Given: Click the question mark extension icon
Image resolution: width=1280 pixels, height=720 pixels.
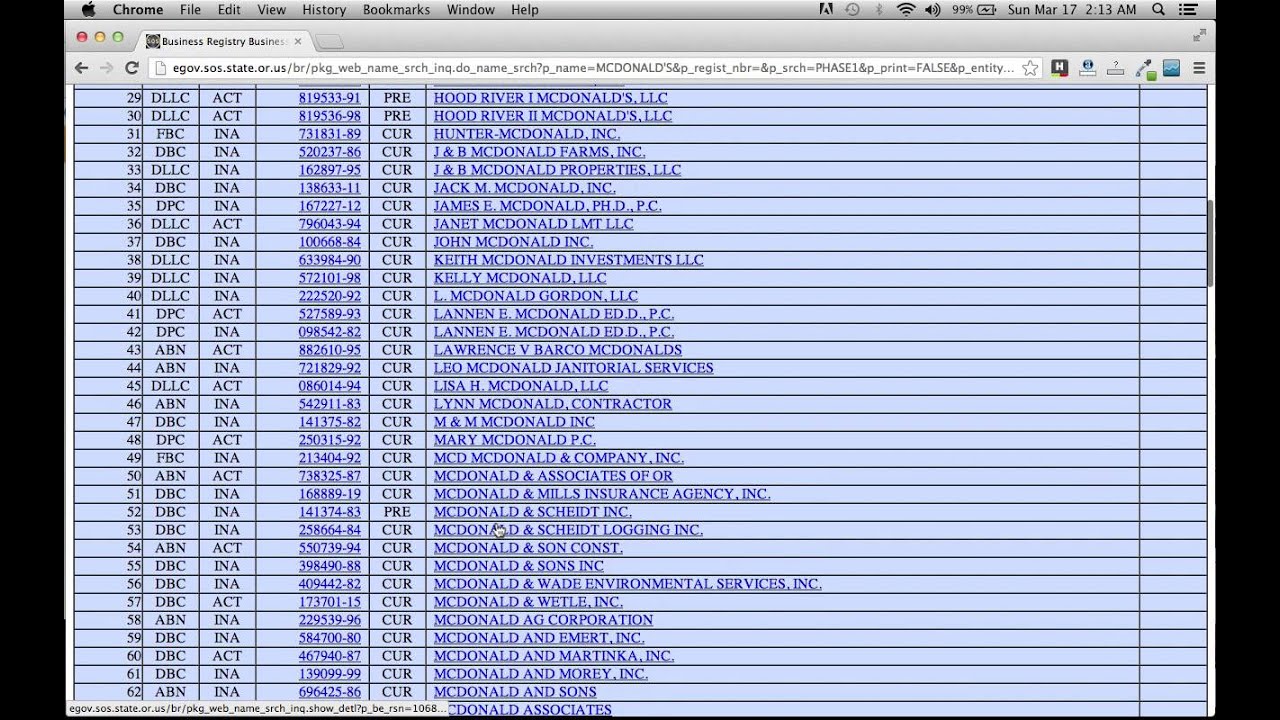Looking at the screenshot, I should (1116, 68).
